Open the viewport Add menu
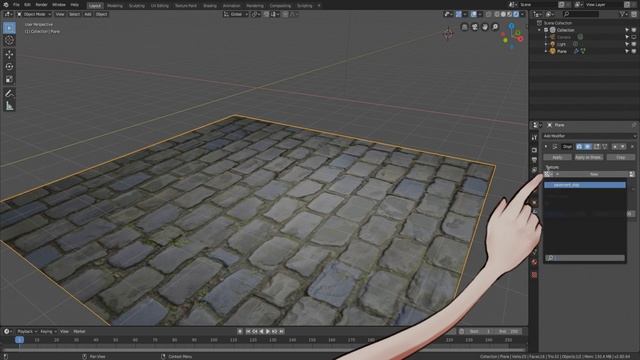 (88, 14)
